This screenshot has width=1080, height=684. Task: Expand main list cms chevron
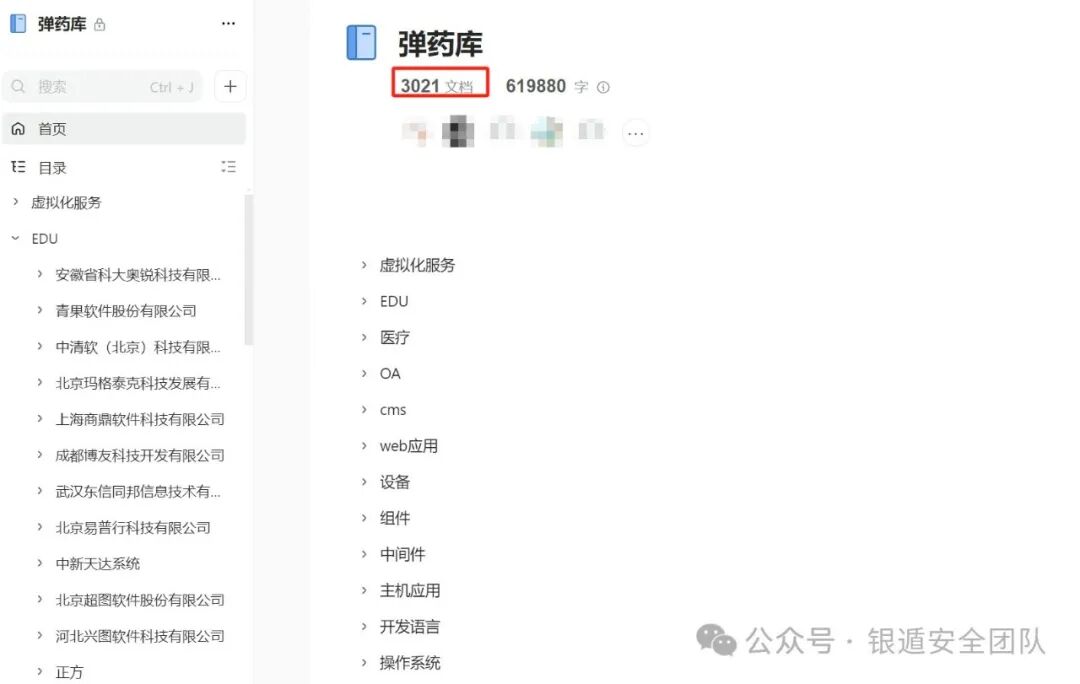tap(364, 409)
